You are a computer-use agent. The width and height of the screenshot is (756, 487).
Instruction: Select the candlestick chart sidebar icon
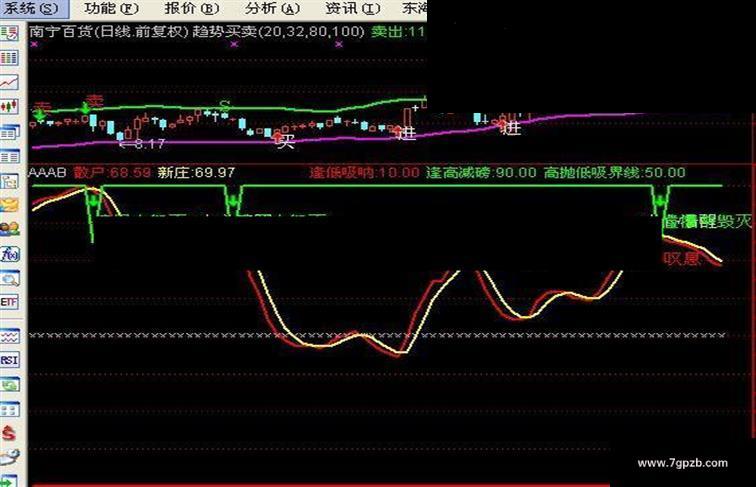10,107
